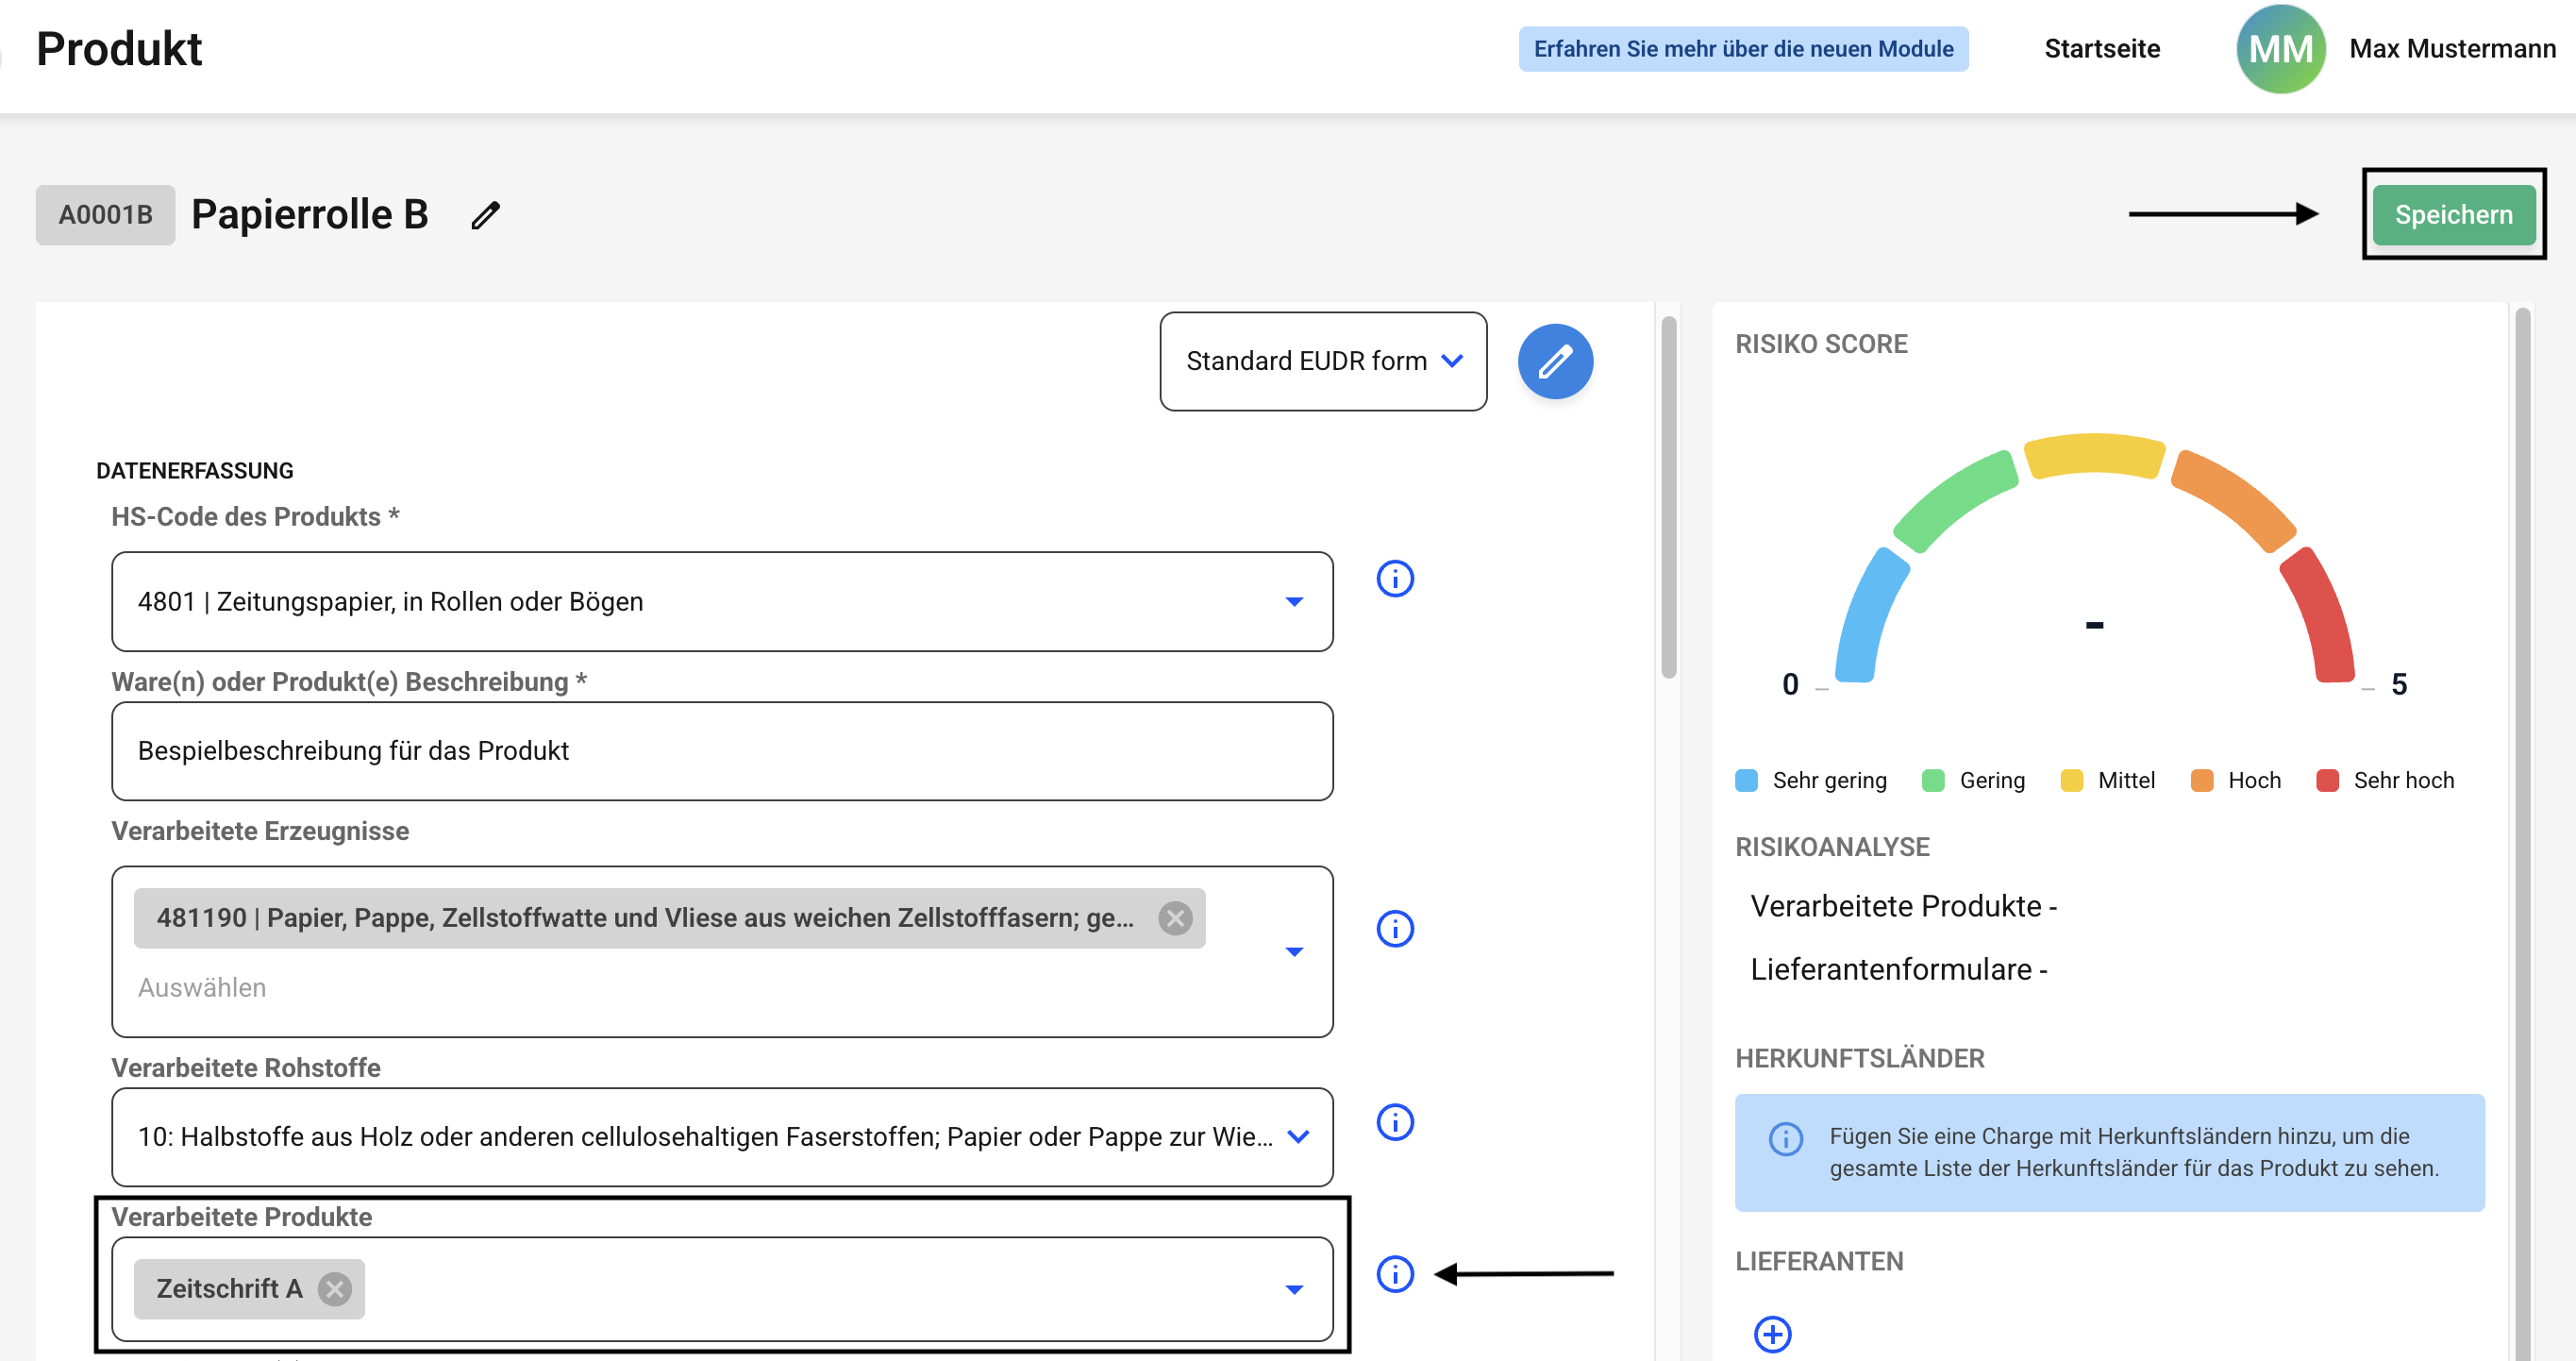Remove the 481190 Papier, Pappe chip
The image size is (2576, 1361).
pos(1175,917)
